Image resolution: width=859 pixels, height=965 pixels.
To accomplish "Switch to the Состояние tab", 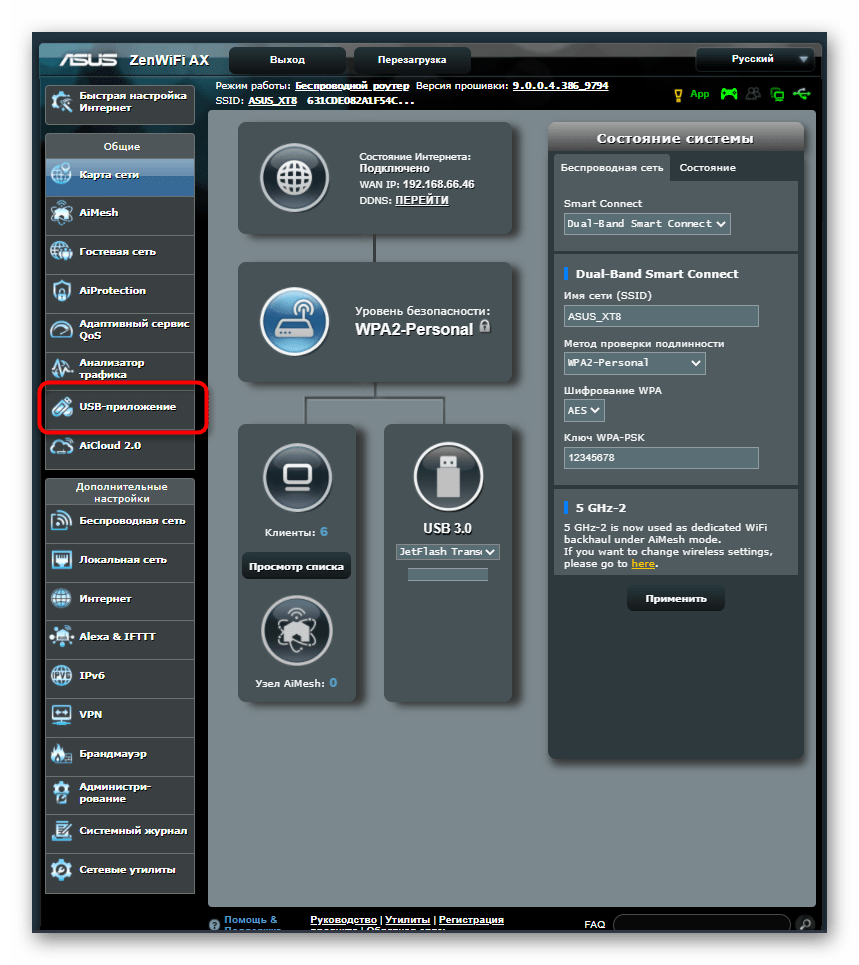I will (x=707, y=168).
